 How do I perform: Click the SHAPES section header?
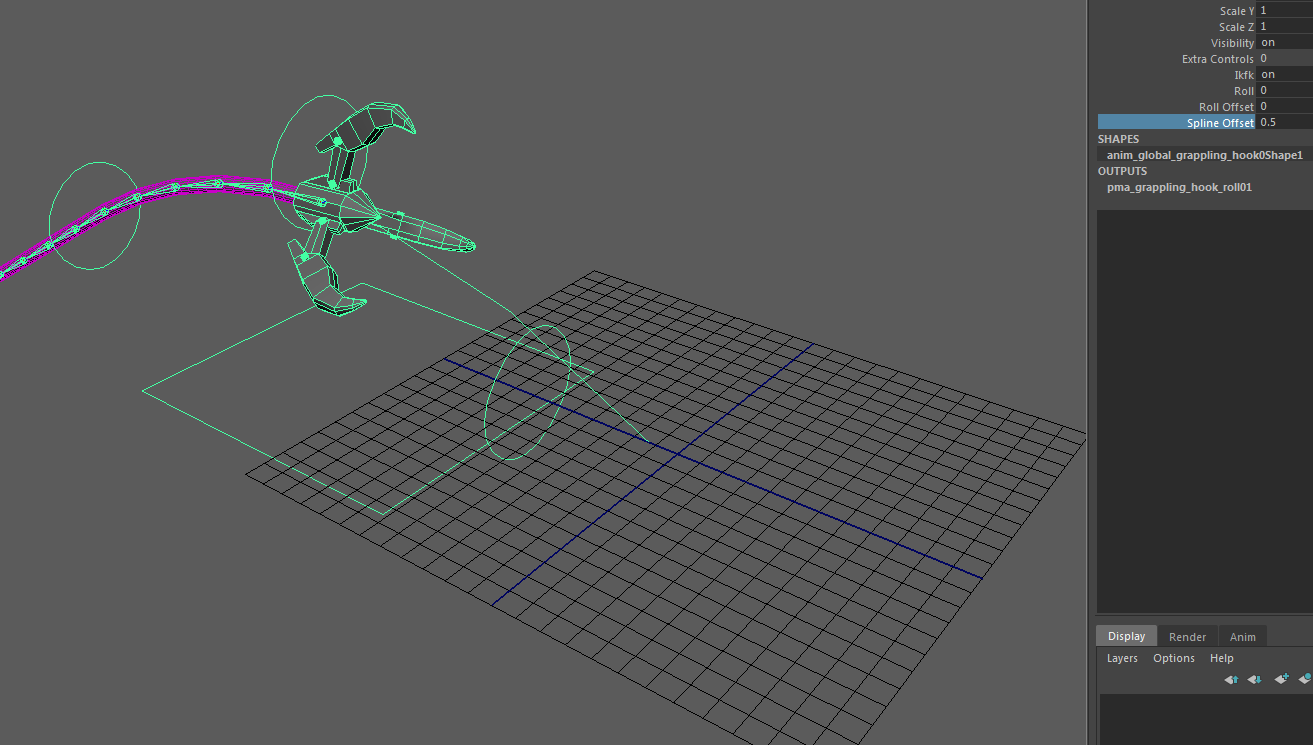click(x=1118, y=139)
